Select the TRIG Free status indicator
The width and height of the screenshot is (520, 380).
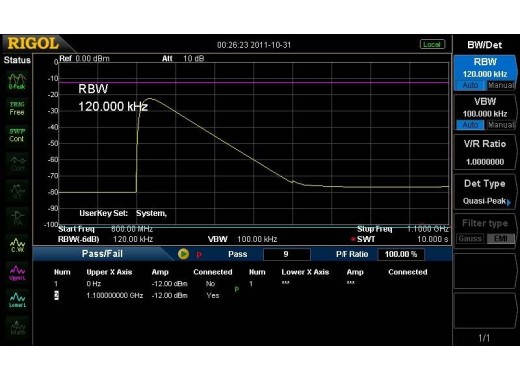pyautogui.click(x=17, y=108)
